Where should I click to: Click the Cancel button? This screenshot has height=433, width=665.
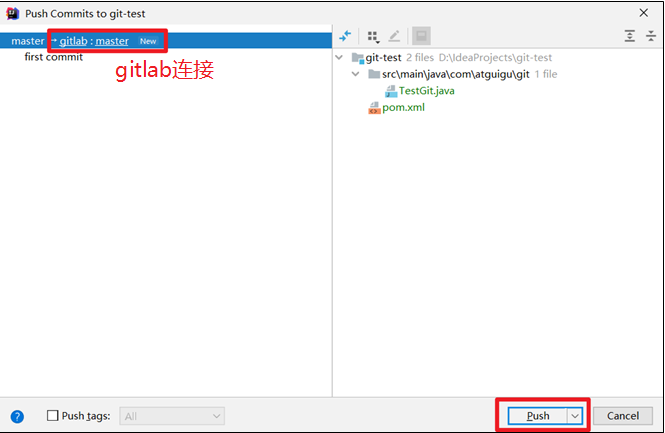point(623,416)
